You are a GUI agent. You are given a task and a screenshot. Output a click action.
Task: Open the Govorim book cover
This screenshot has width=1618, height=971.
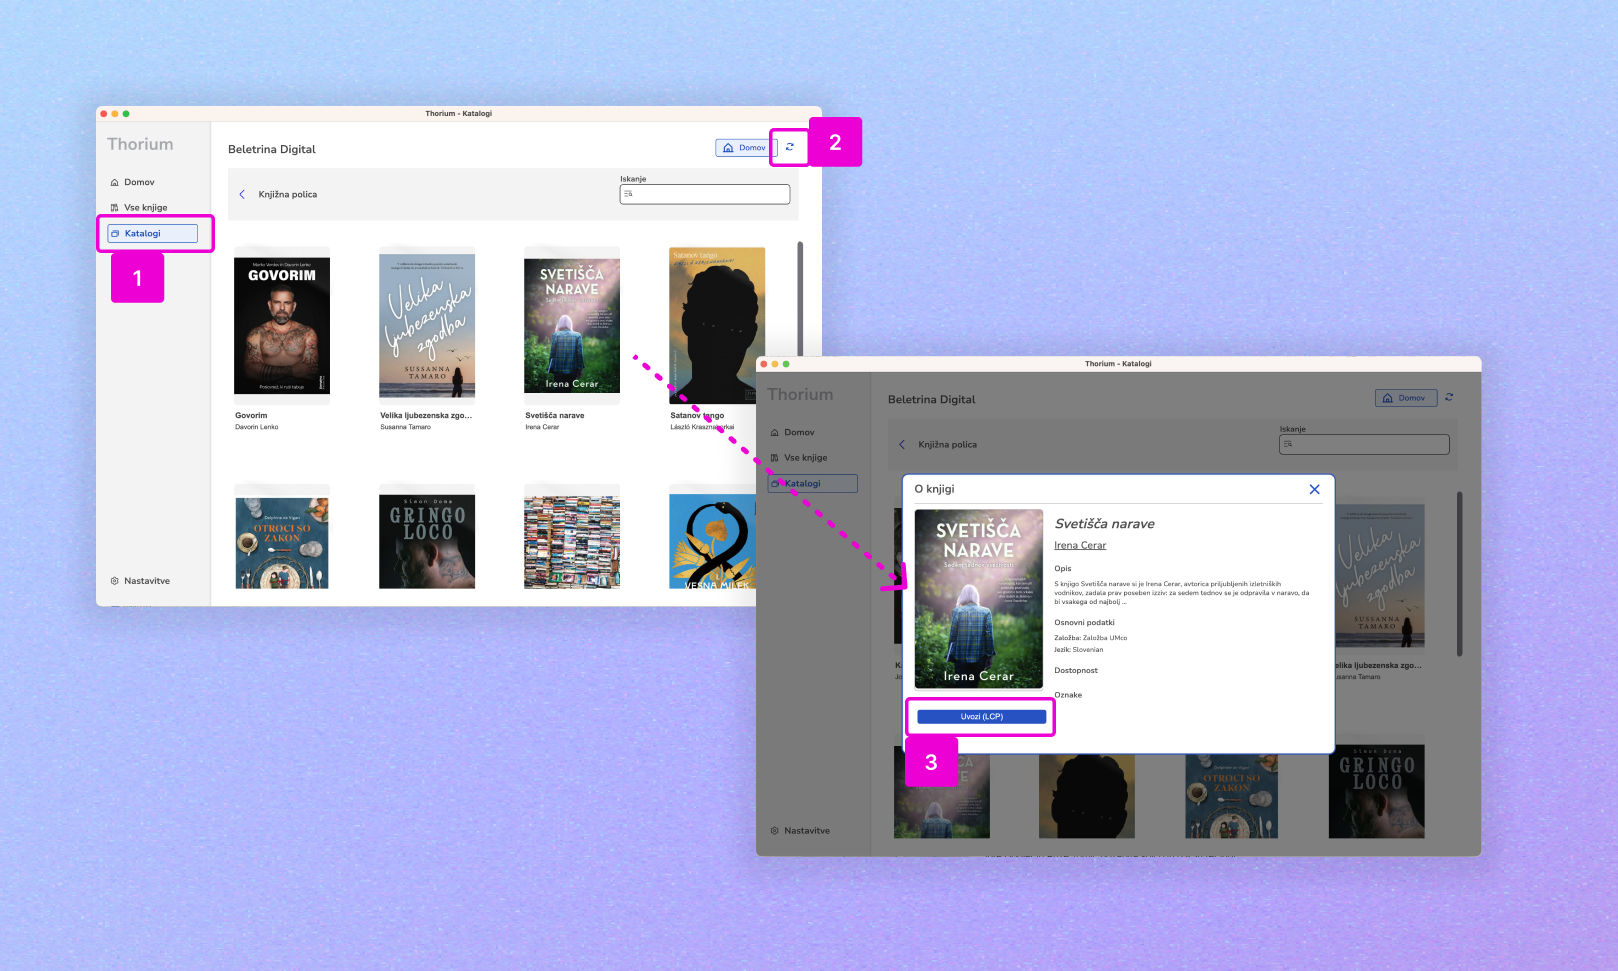pyautogui.click(x=282, y=326)
